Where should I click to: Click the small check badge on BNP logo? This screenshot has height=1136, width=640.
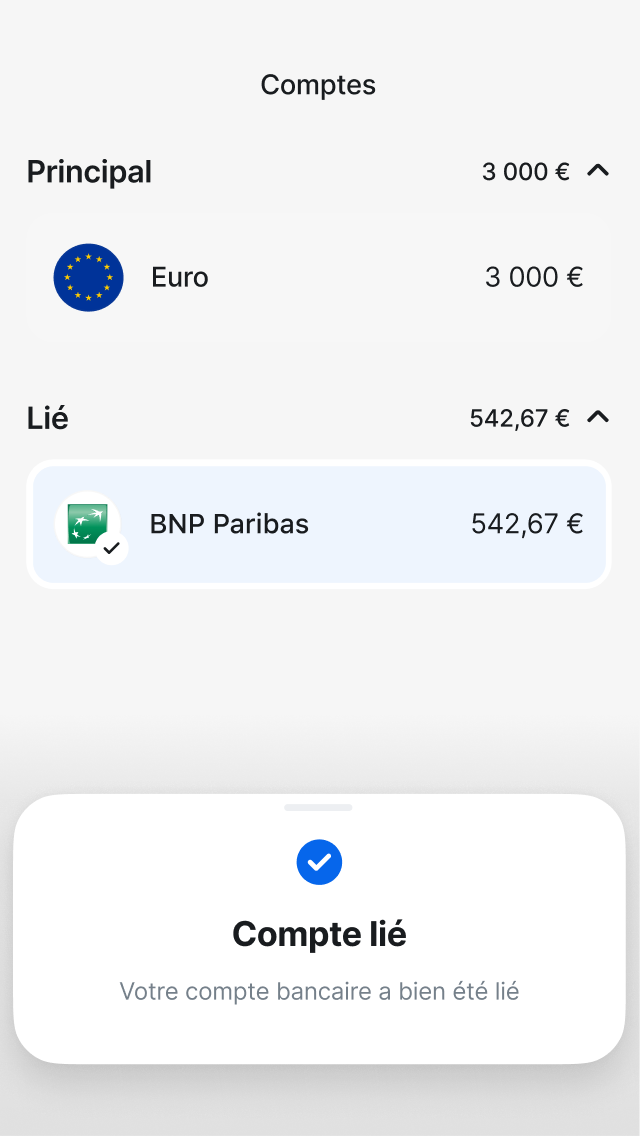tap(112, 547)
